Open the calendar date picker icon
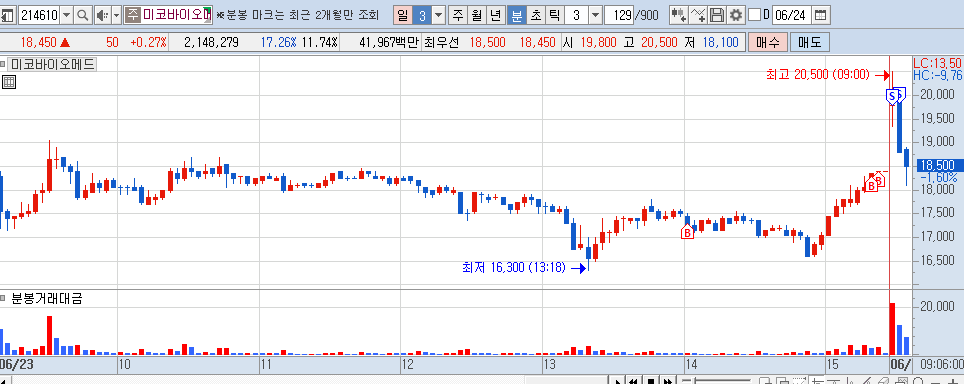 [x=820, y=15]
